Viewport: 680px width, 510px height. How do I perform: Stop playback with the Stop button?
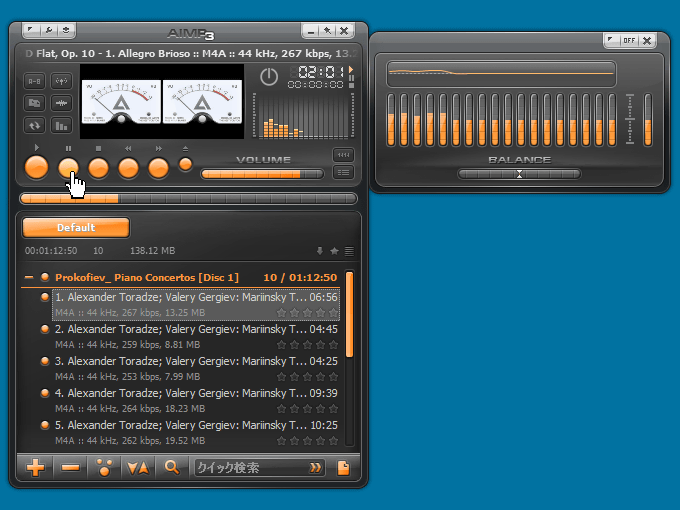point(98,167)
